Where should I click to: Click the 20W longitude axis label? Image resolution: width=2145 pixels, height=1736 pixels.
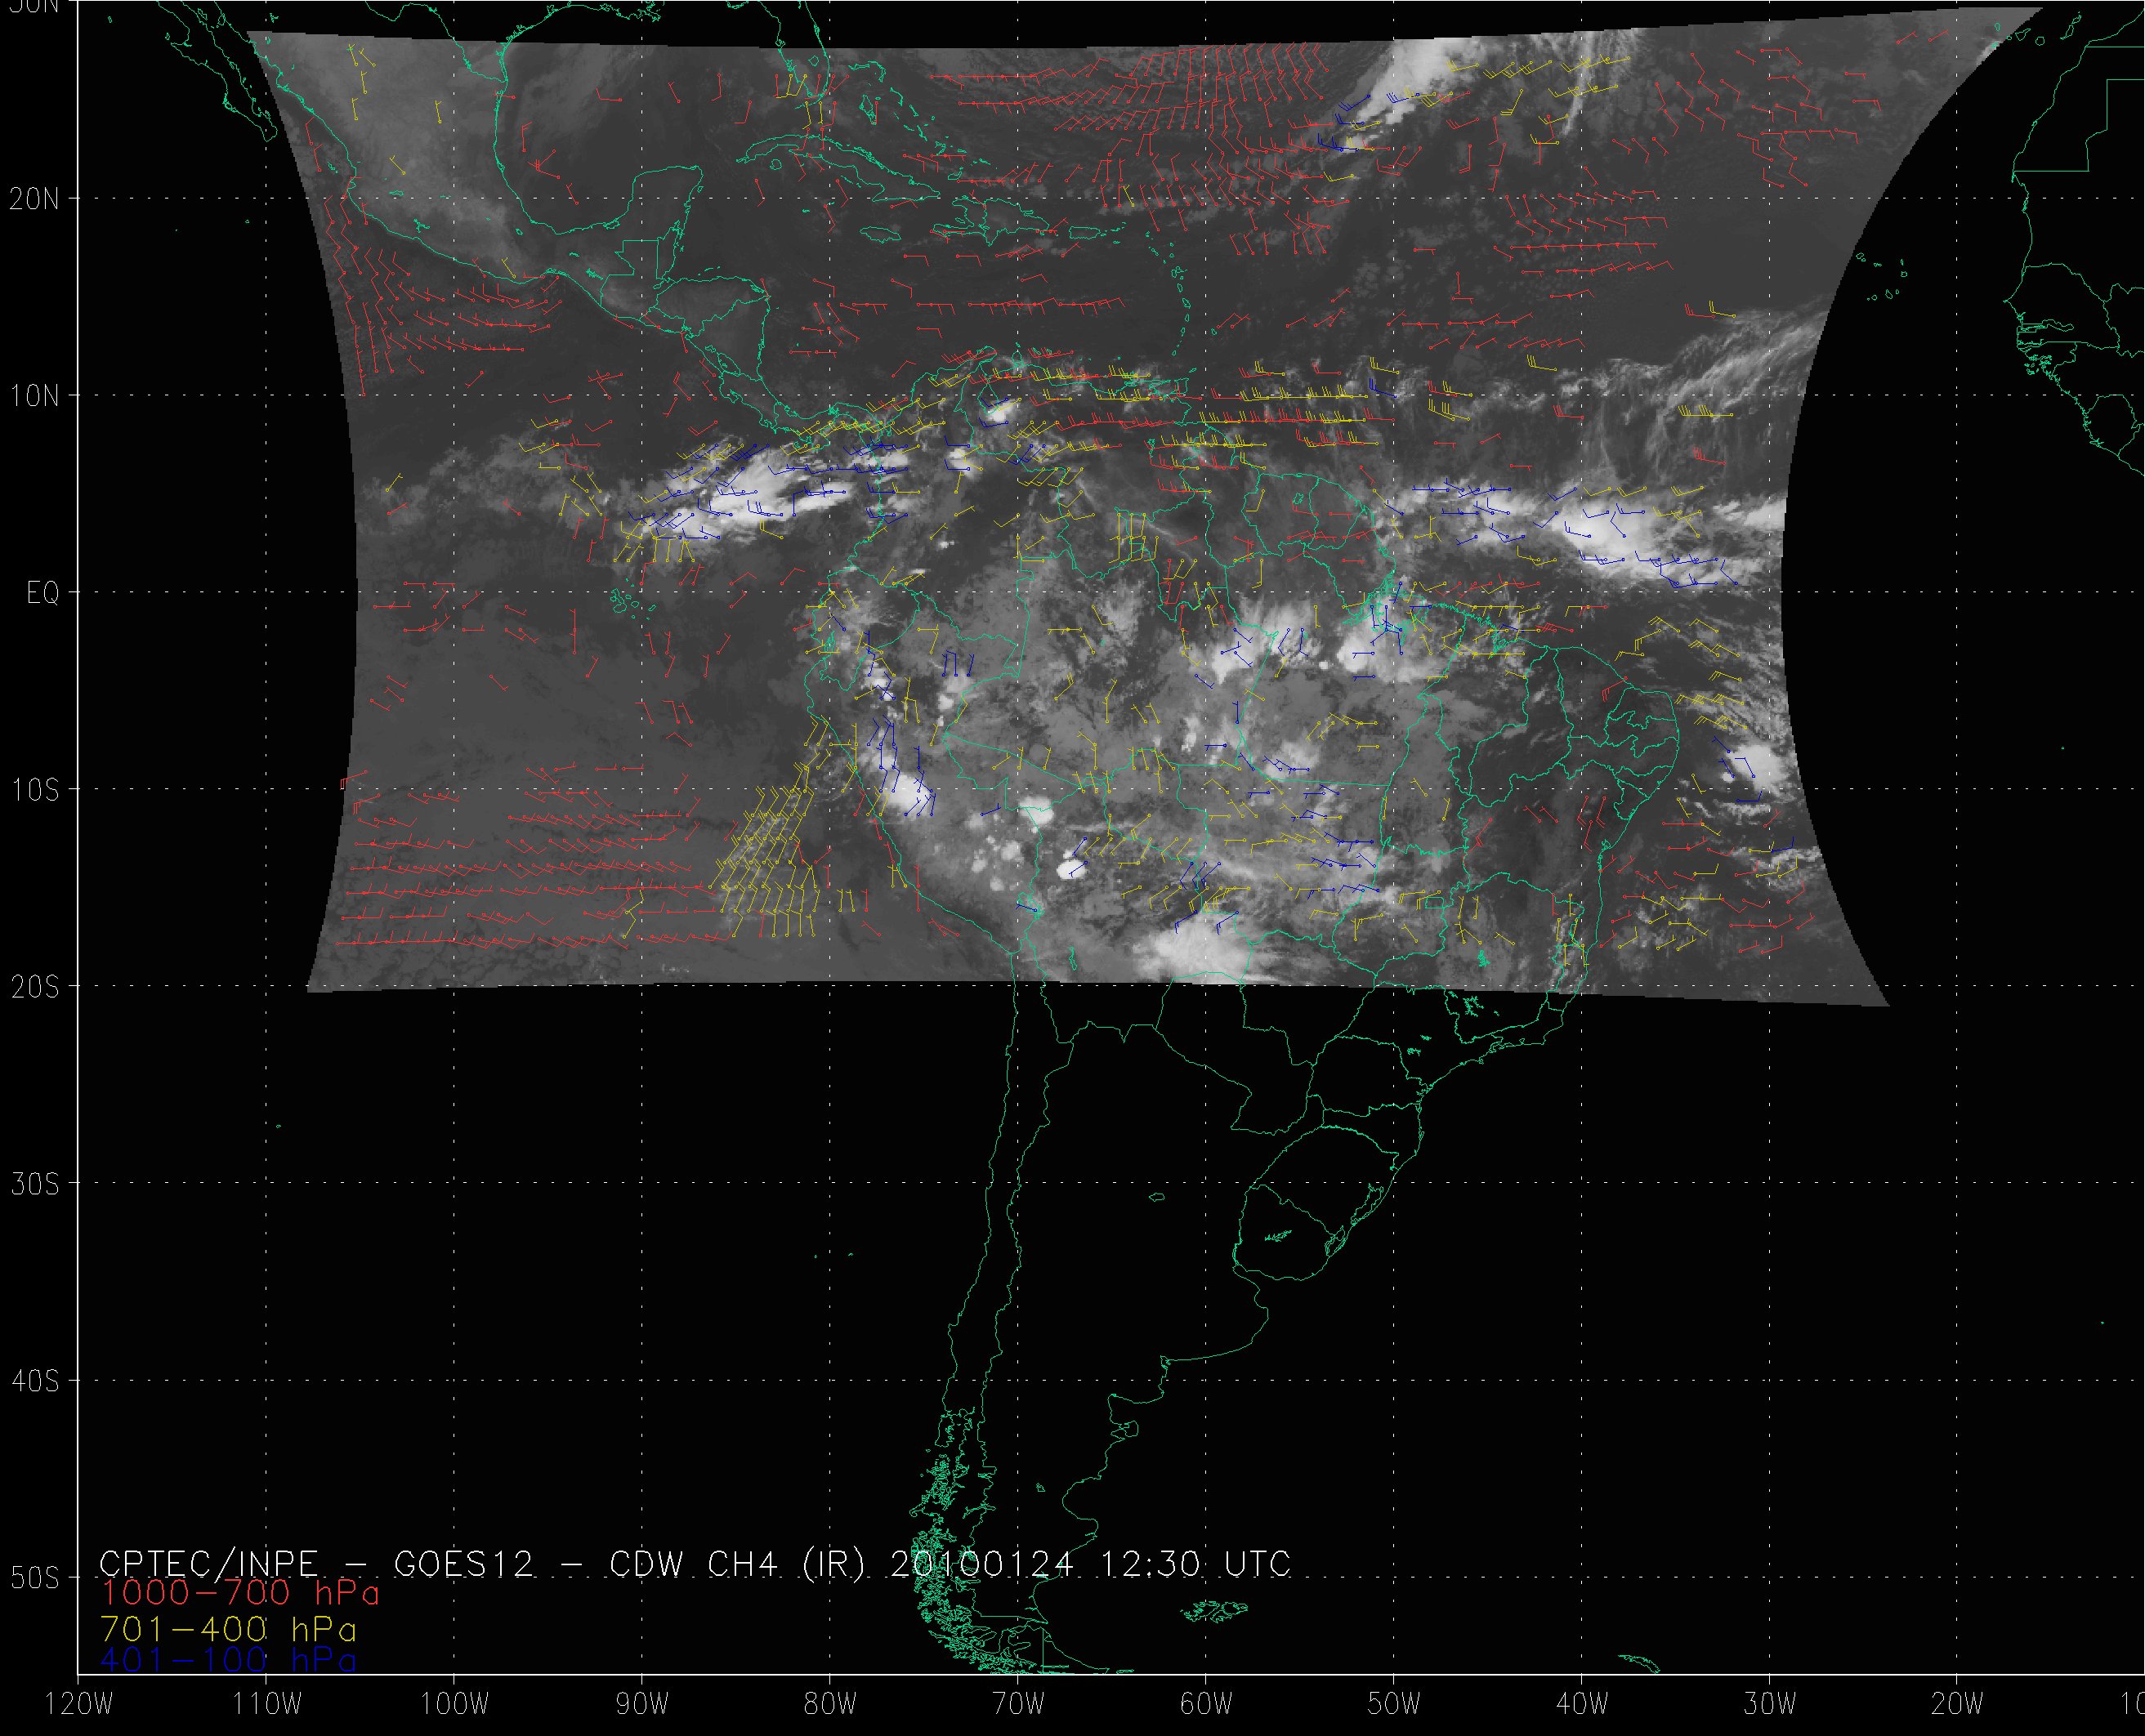[x=1958, y=1705]
